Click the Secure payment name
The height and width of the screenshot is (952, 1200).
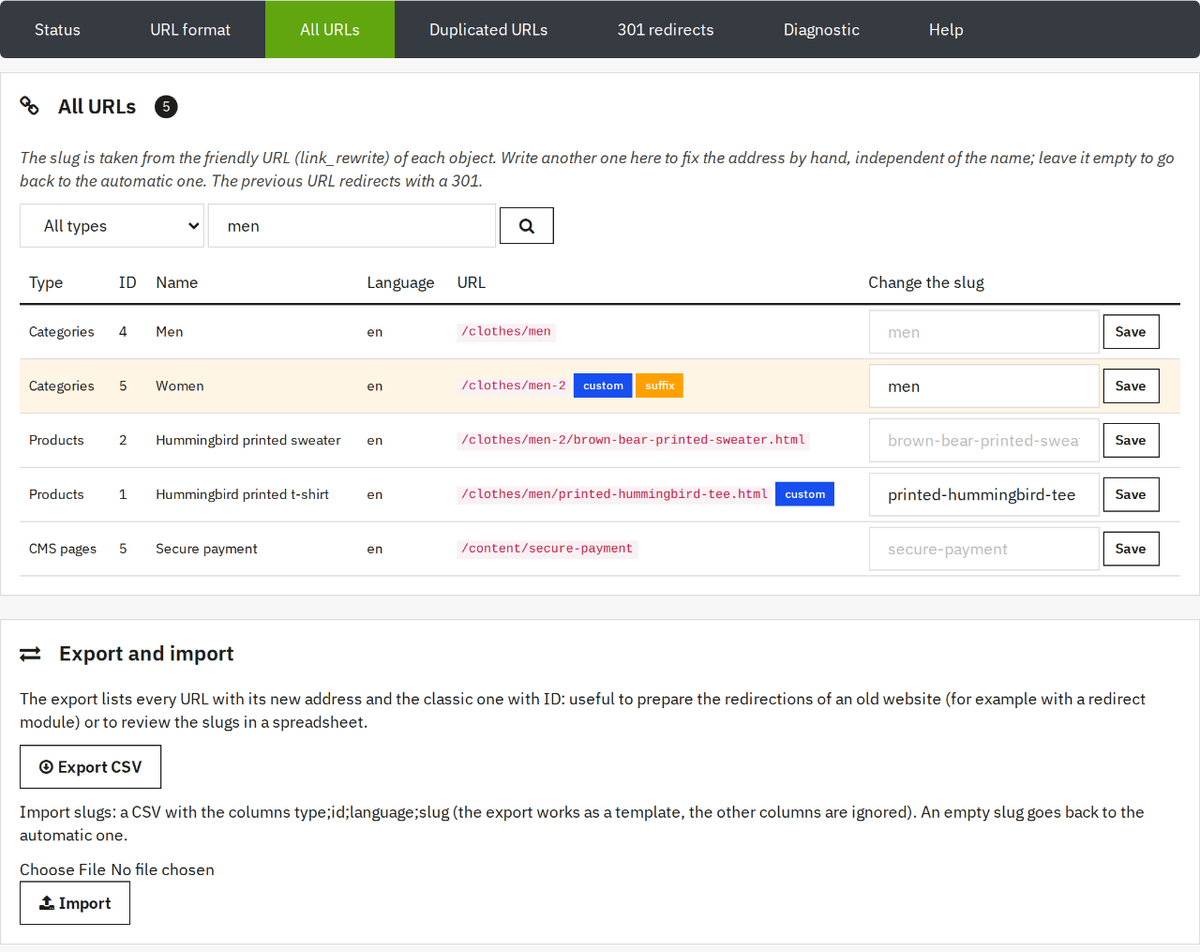click(207, 548)
